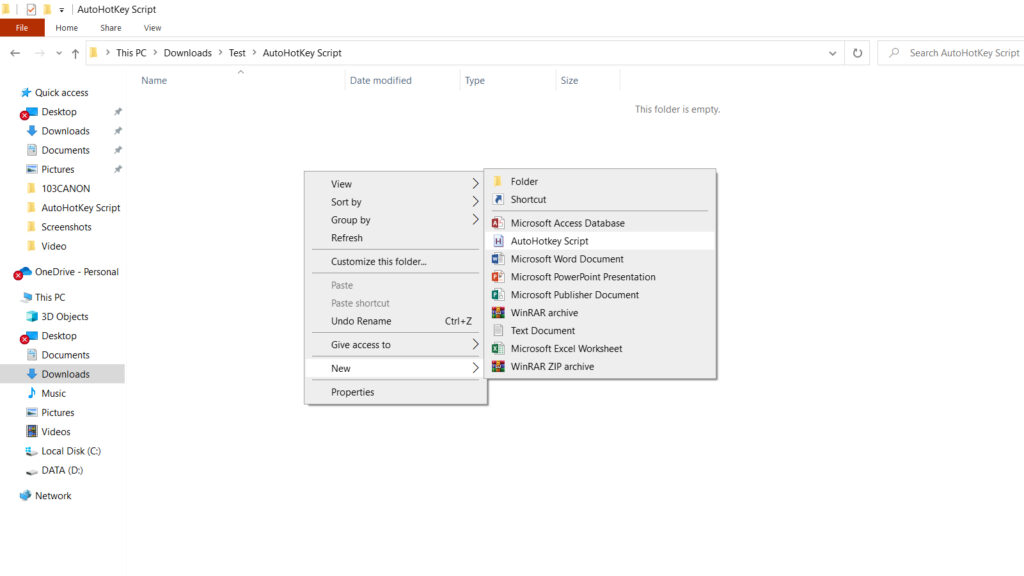
Task: Switch to the Share ribbon tab
Action: pos(111,28)
